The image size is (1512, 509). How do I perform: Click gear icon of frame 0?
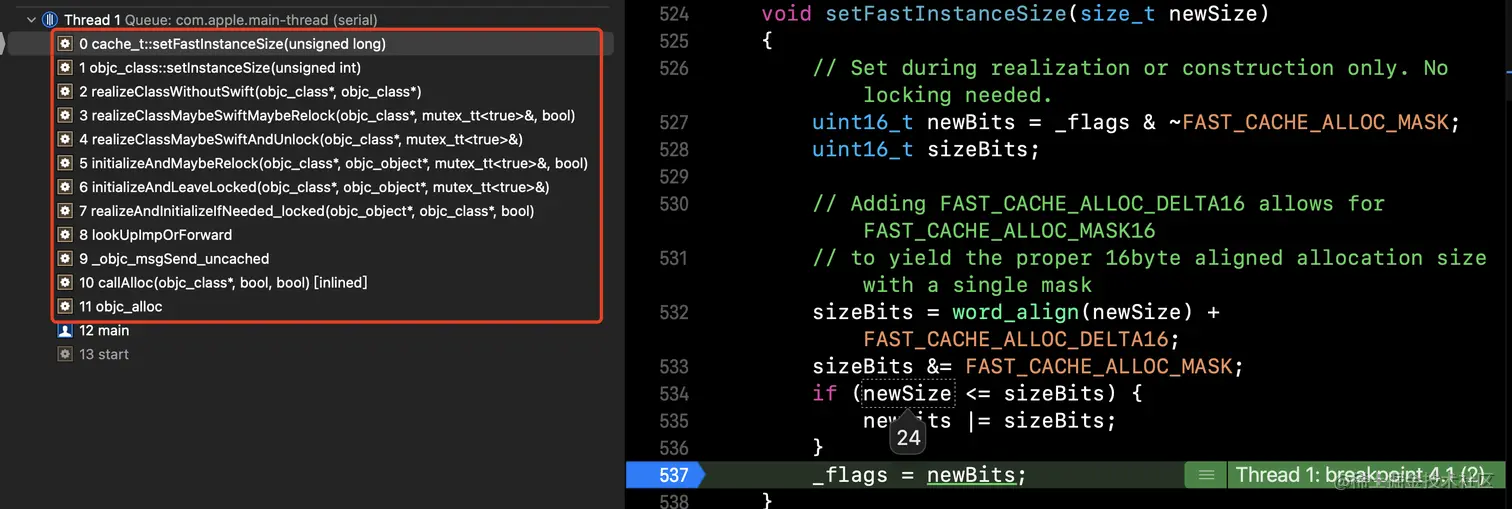click(65, 44)
